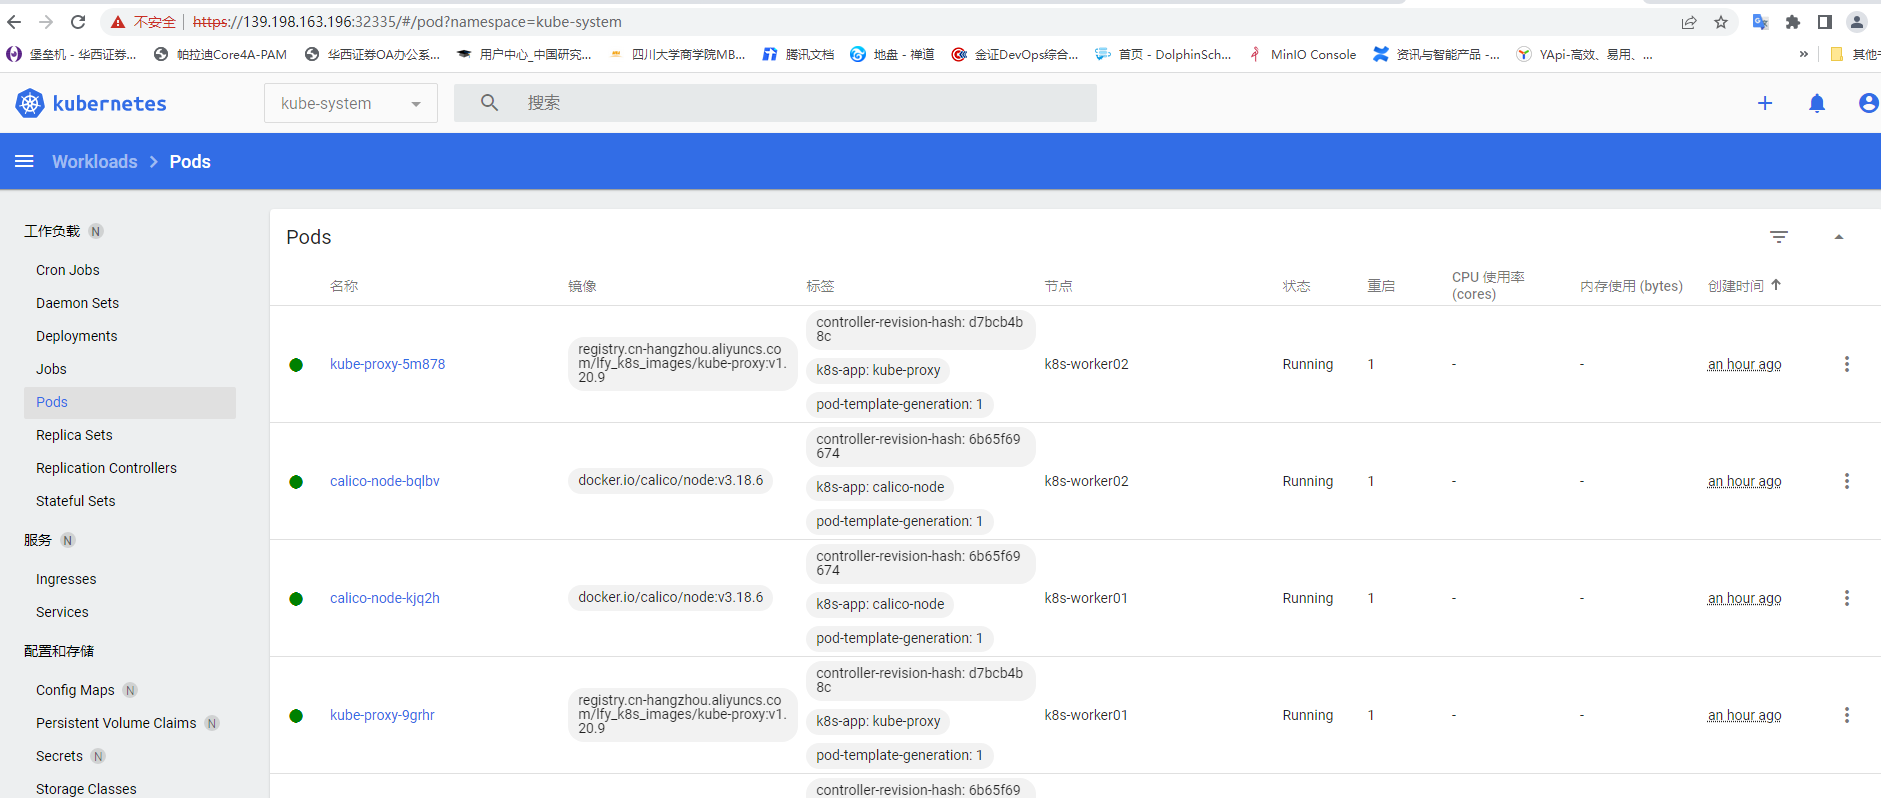Click the 工作负载 sidebar heading

pos(52,231)
